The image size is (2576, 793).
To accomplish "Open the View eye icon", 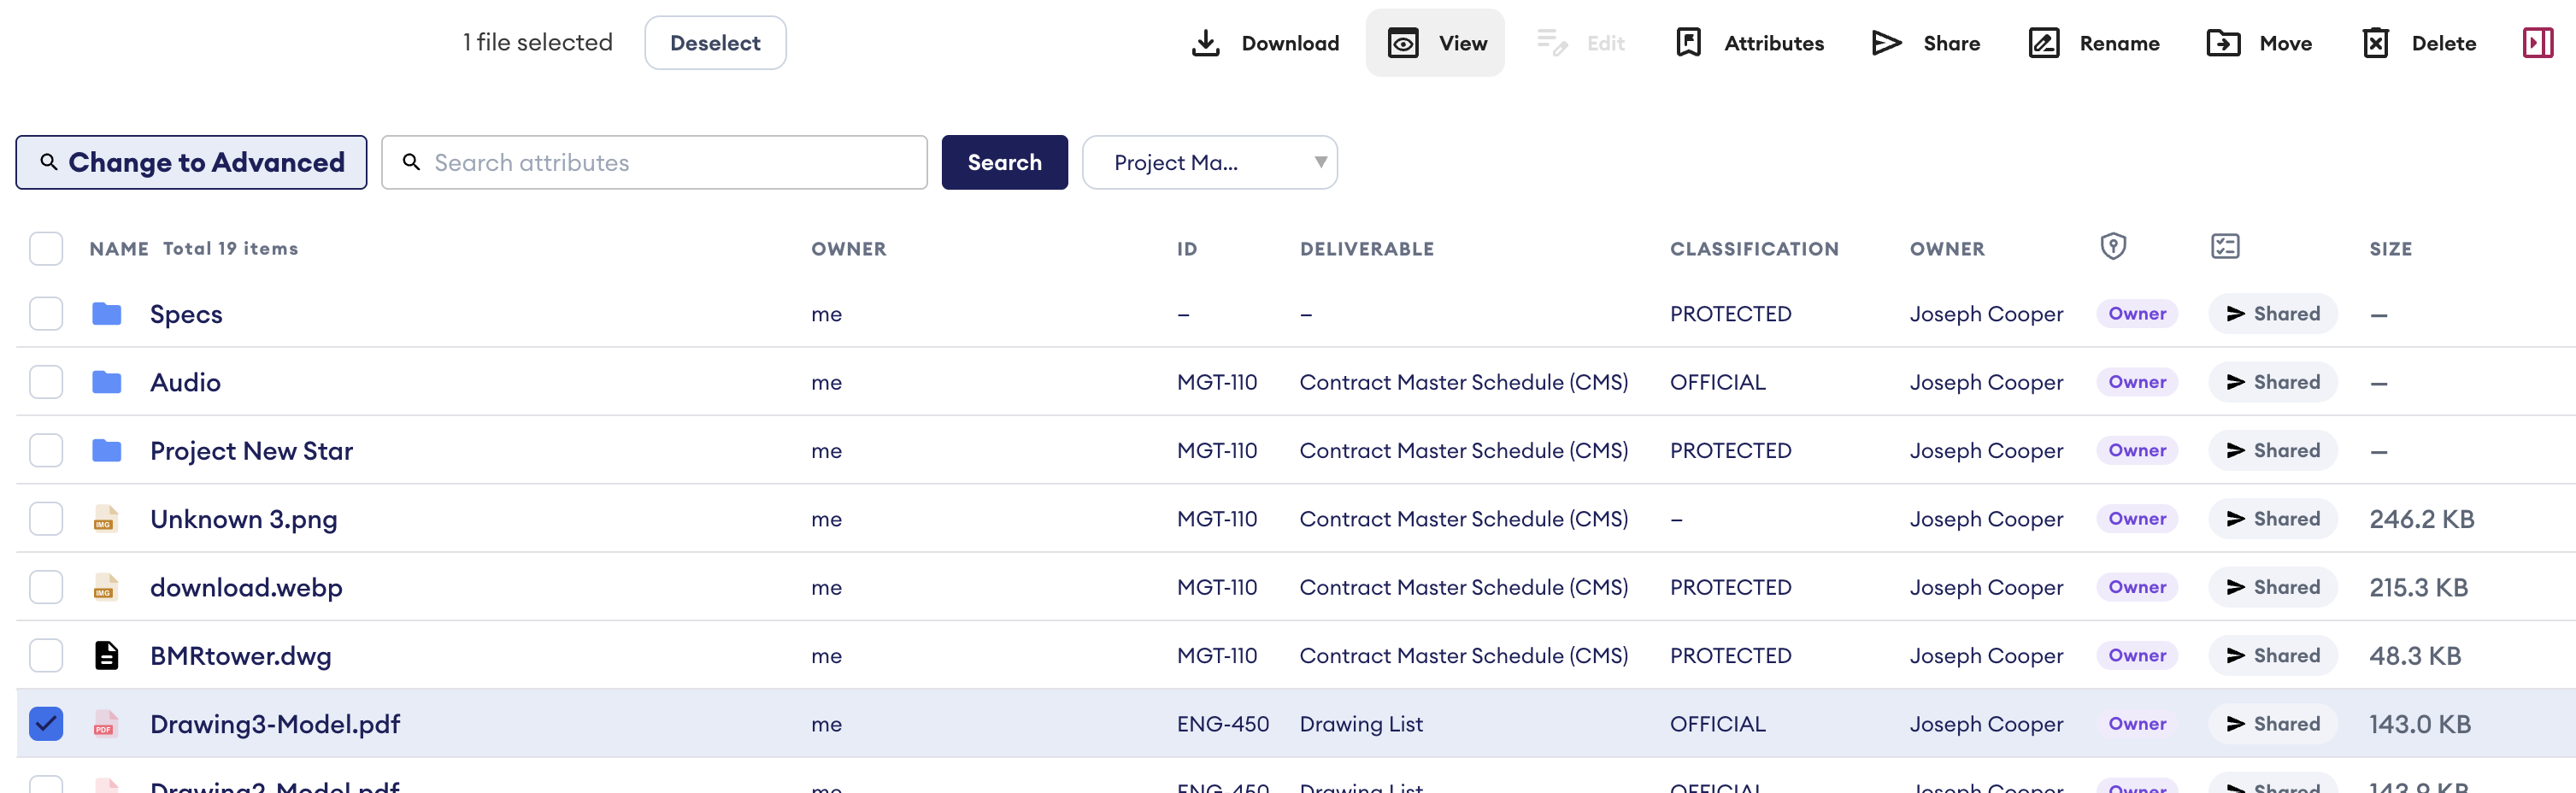I will 1403,43.
